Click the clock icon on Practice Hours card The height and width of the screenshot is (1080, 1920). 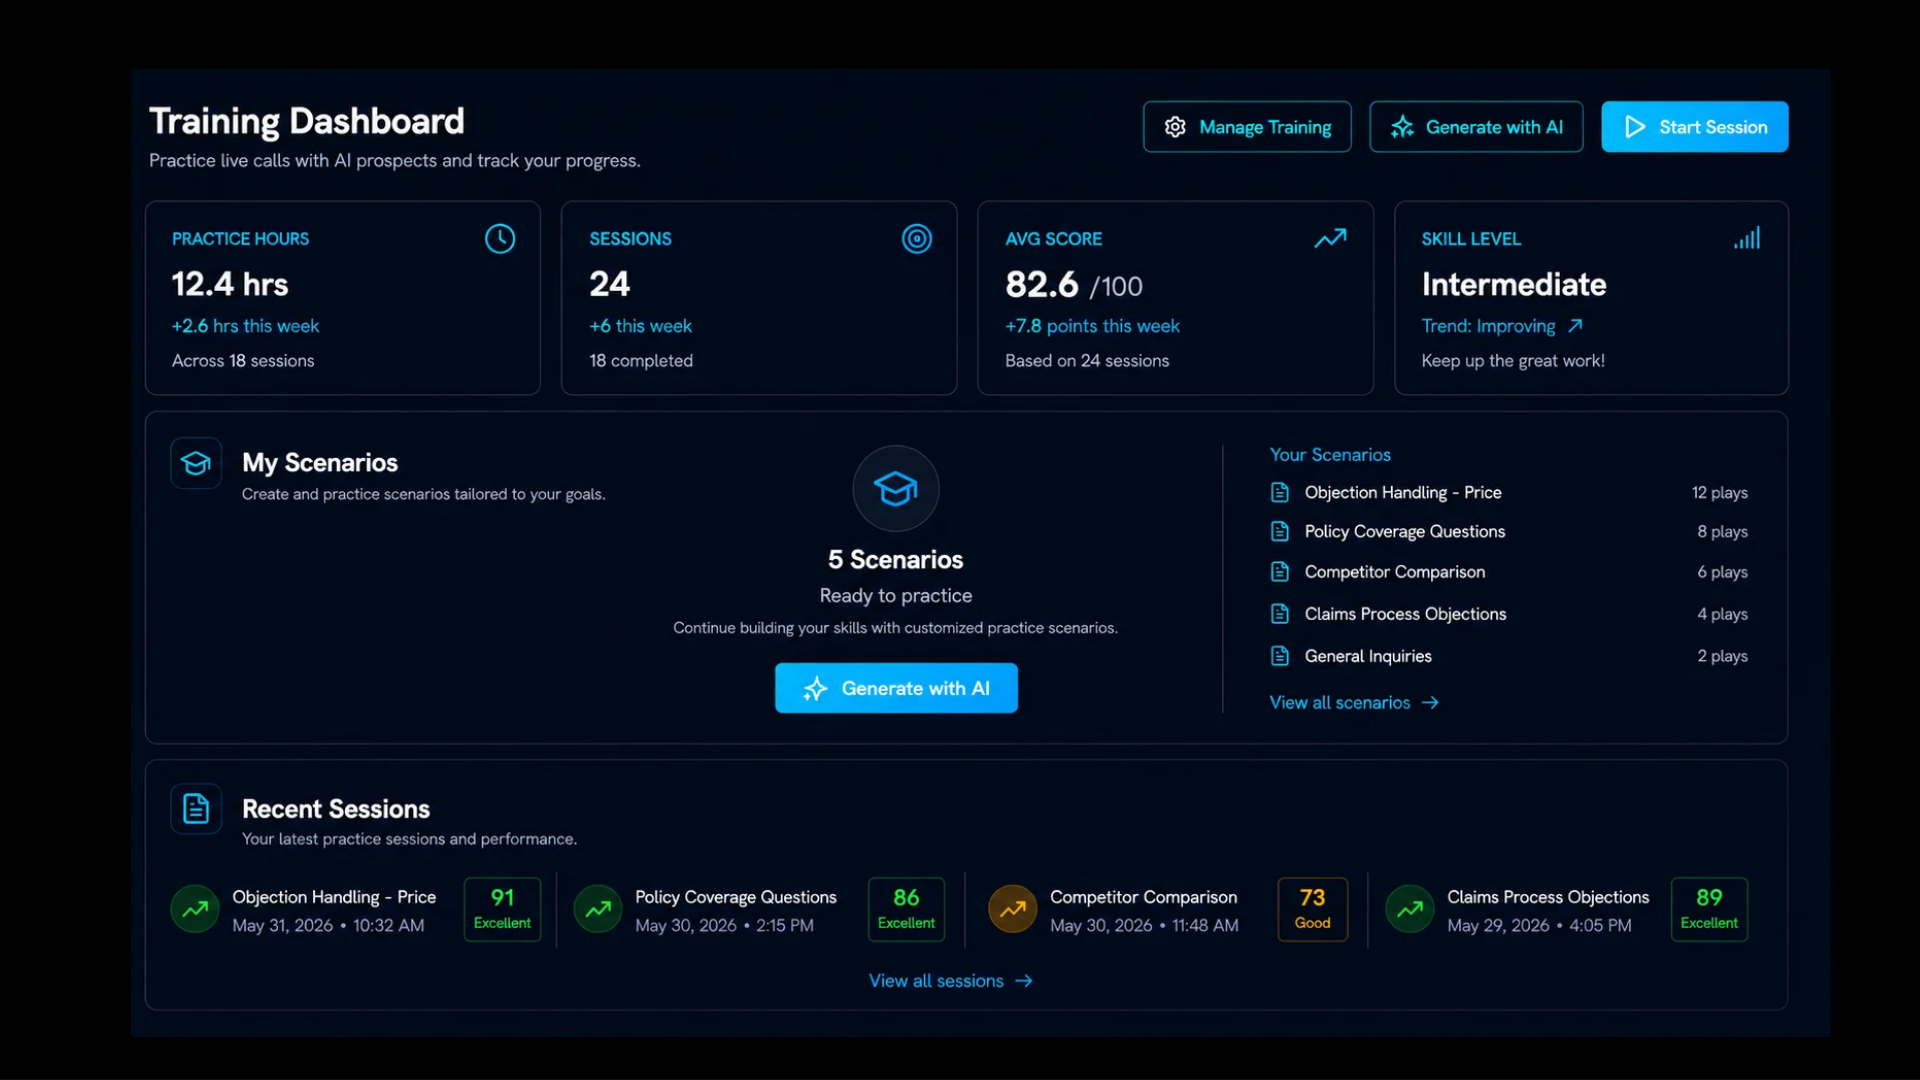(x=500, y=239)
